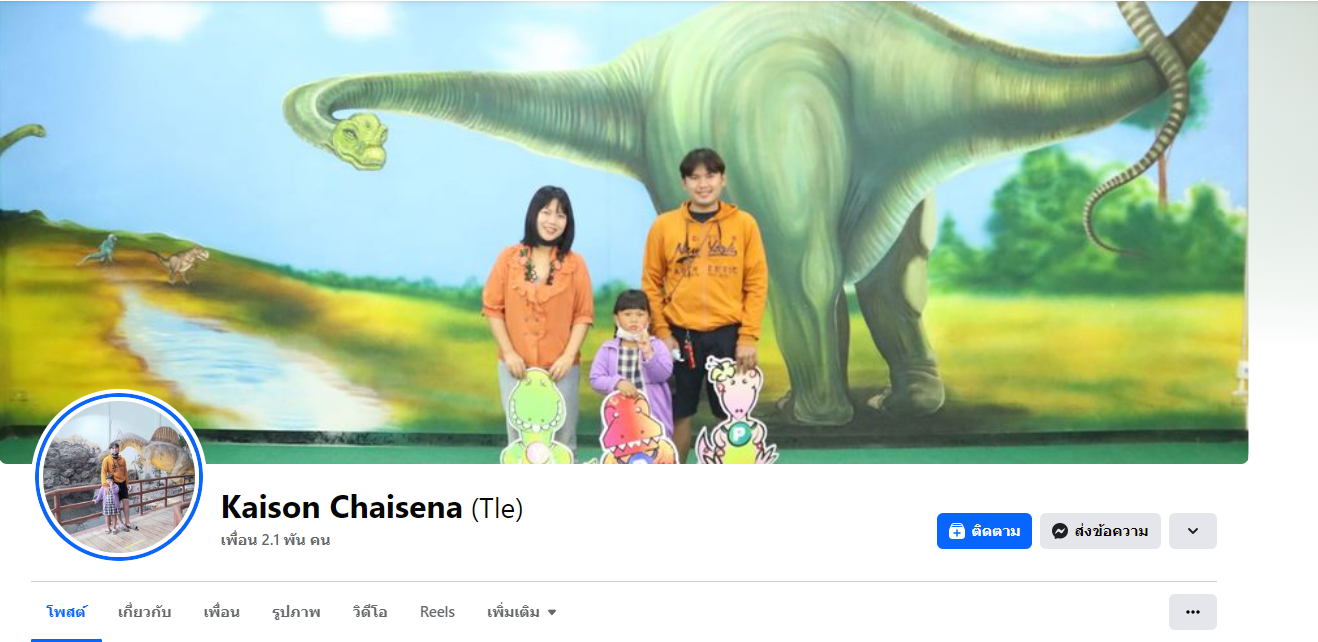Screen dimensions: 1318x642
Task: Open the Reels tab
Action: click(437, 612)
